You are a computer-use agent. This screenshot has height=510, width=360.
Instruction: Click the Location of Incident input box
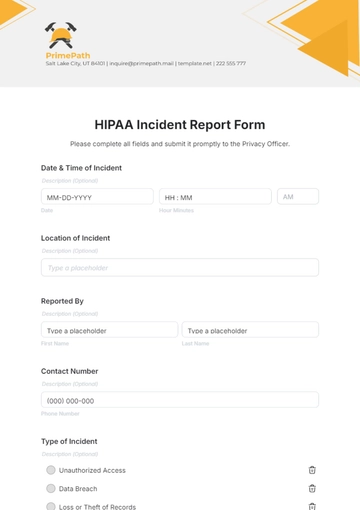180,267
